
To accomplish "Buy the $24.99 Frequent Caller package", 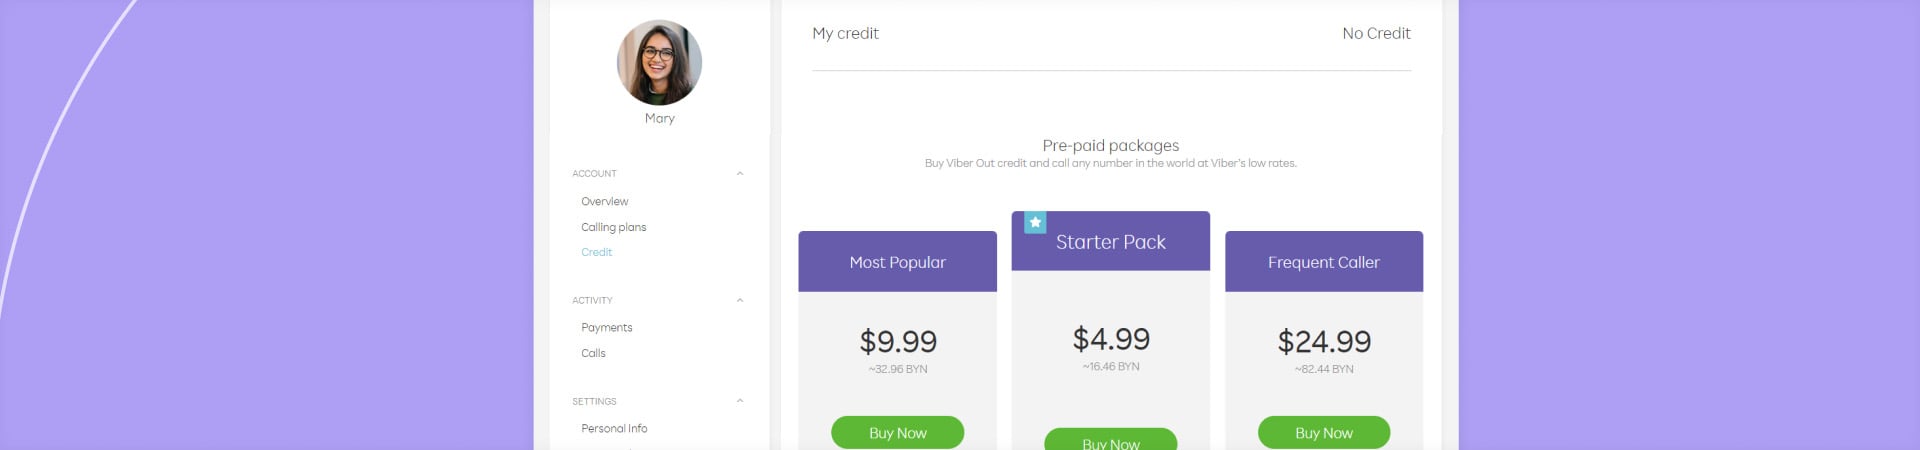I will pos(1323,433).
